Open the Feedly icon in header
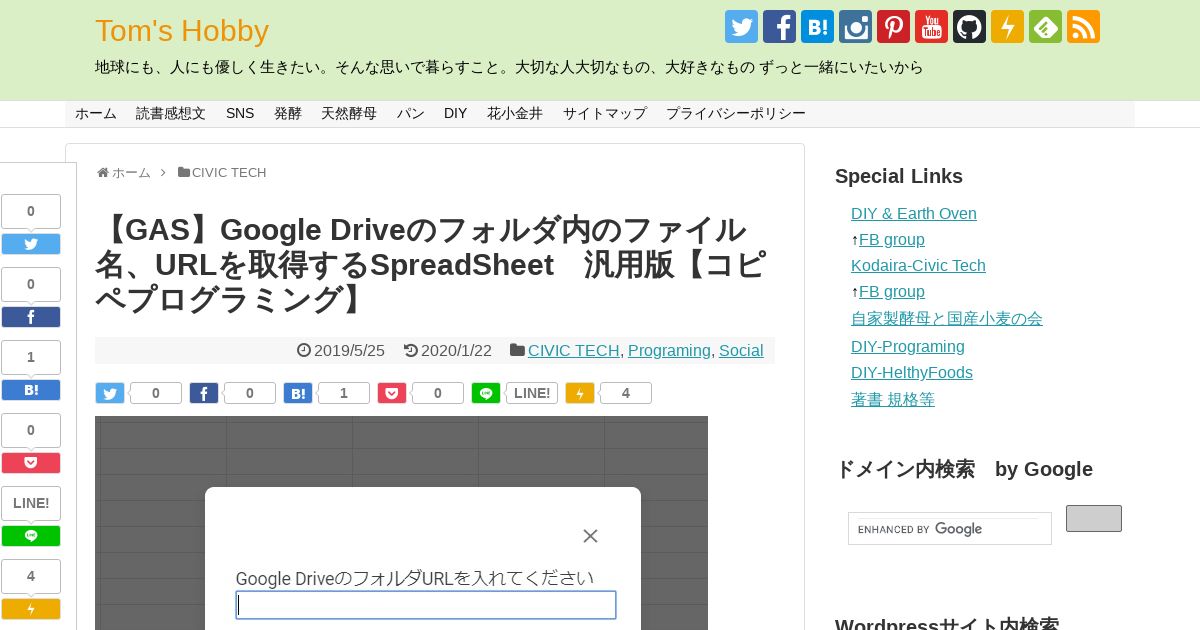Image resolution: width=1200 pixels, height=630 pixels. pos(1045,26)
